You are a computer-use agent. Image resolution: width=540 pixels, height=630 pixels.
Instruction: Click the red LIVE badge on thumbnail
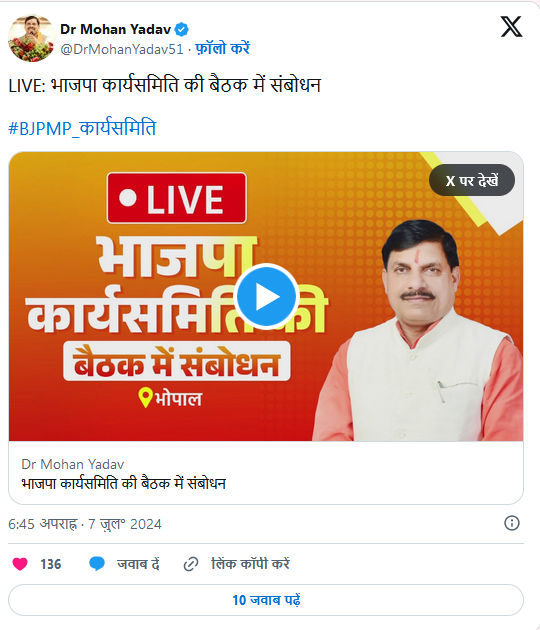pyautogui.click(x=177, y=198)
